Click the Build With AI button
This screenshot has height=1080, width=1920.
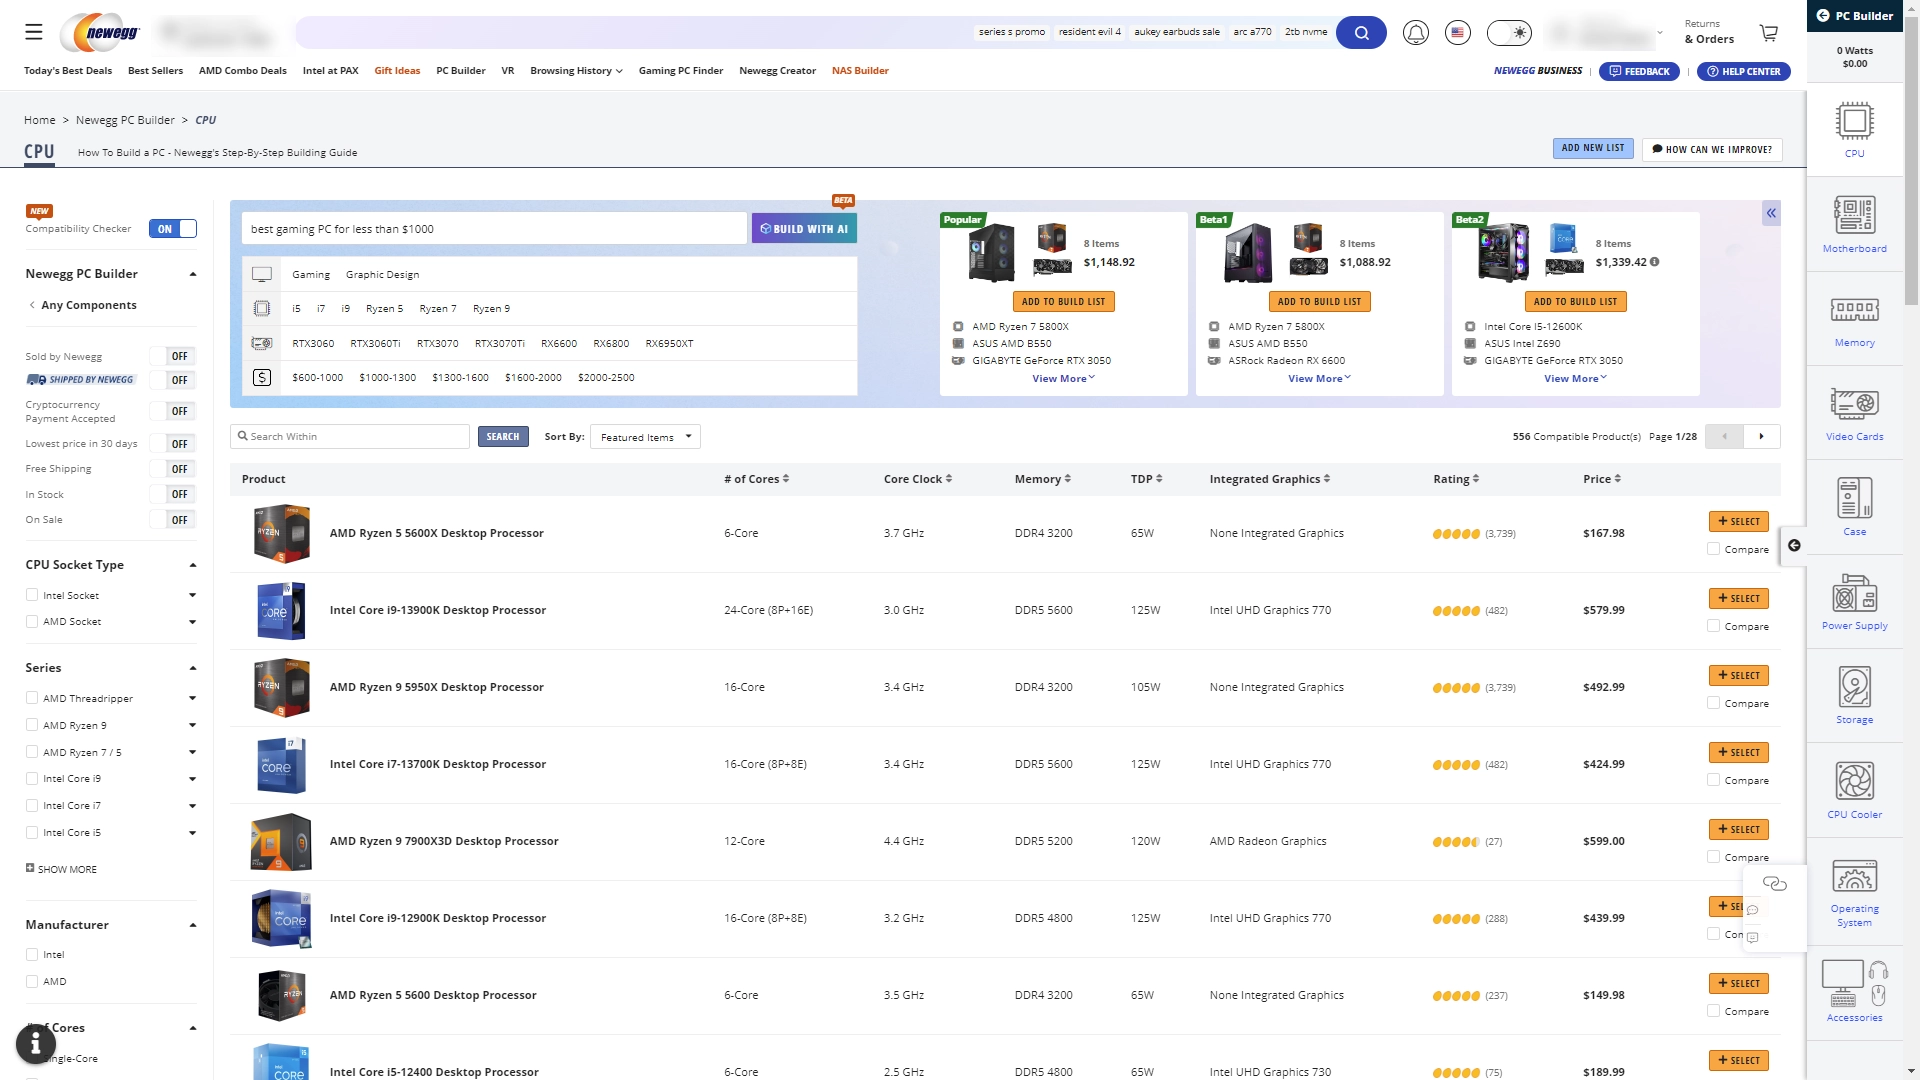point(803,229)
